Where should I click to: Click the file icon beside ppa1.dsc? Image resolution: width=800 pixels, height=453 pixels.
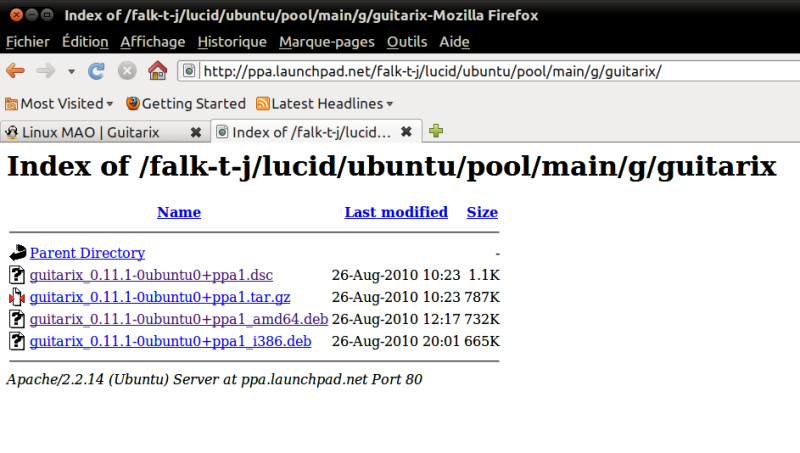(x=17, y=275)
